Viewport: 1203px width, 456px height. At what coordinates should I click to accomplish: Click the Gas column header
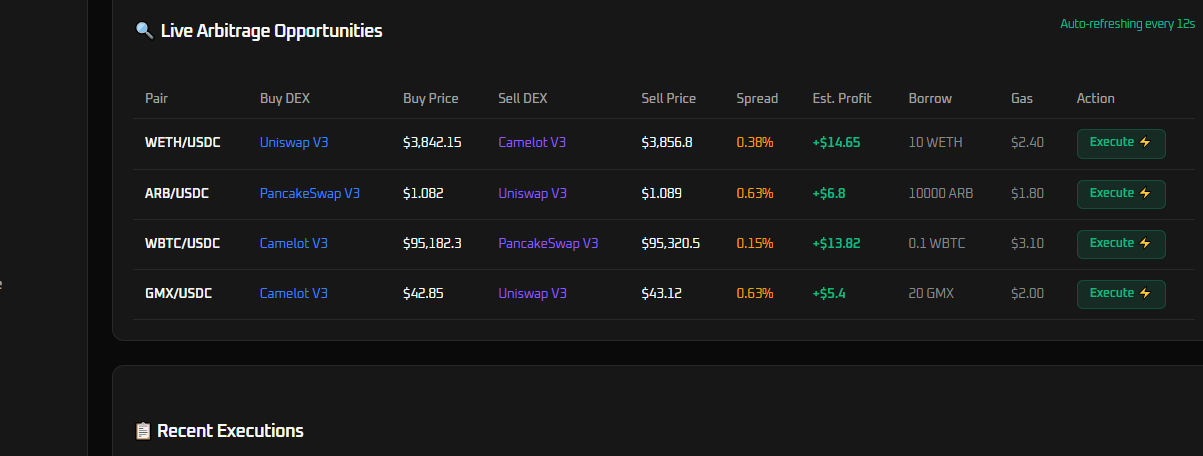tap(1022, 98)
